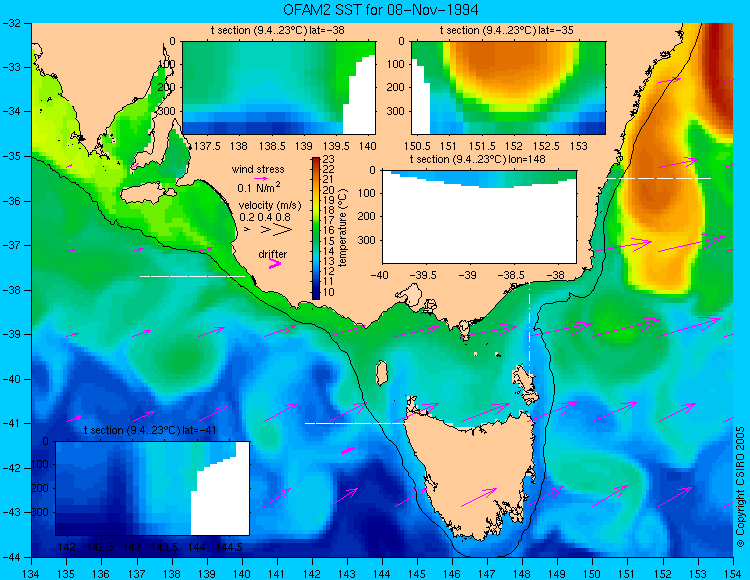The width and height of the screenshot is (750, 580).
Task: Click the color bar's '17' tick label
Action: pyautogui.click(x=329, y=220)
